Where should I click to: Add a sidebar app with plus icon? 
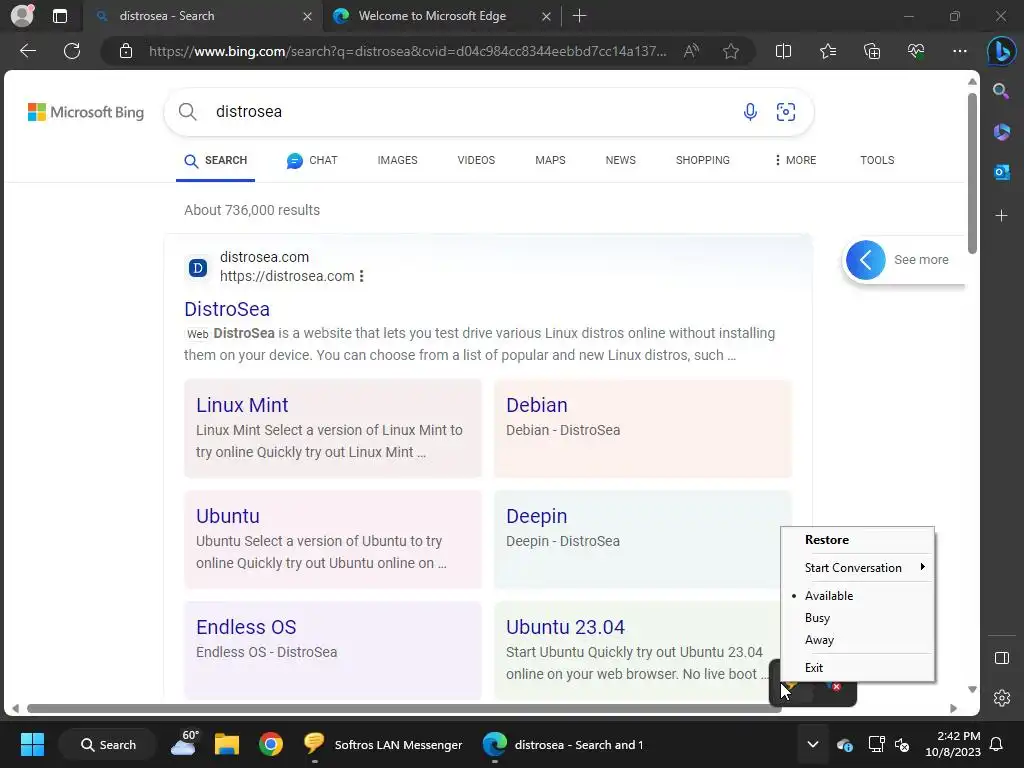[1001, 216]
